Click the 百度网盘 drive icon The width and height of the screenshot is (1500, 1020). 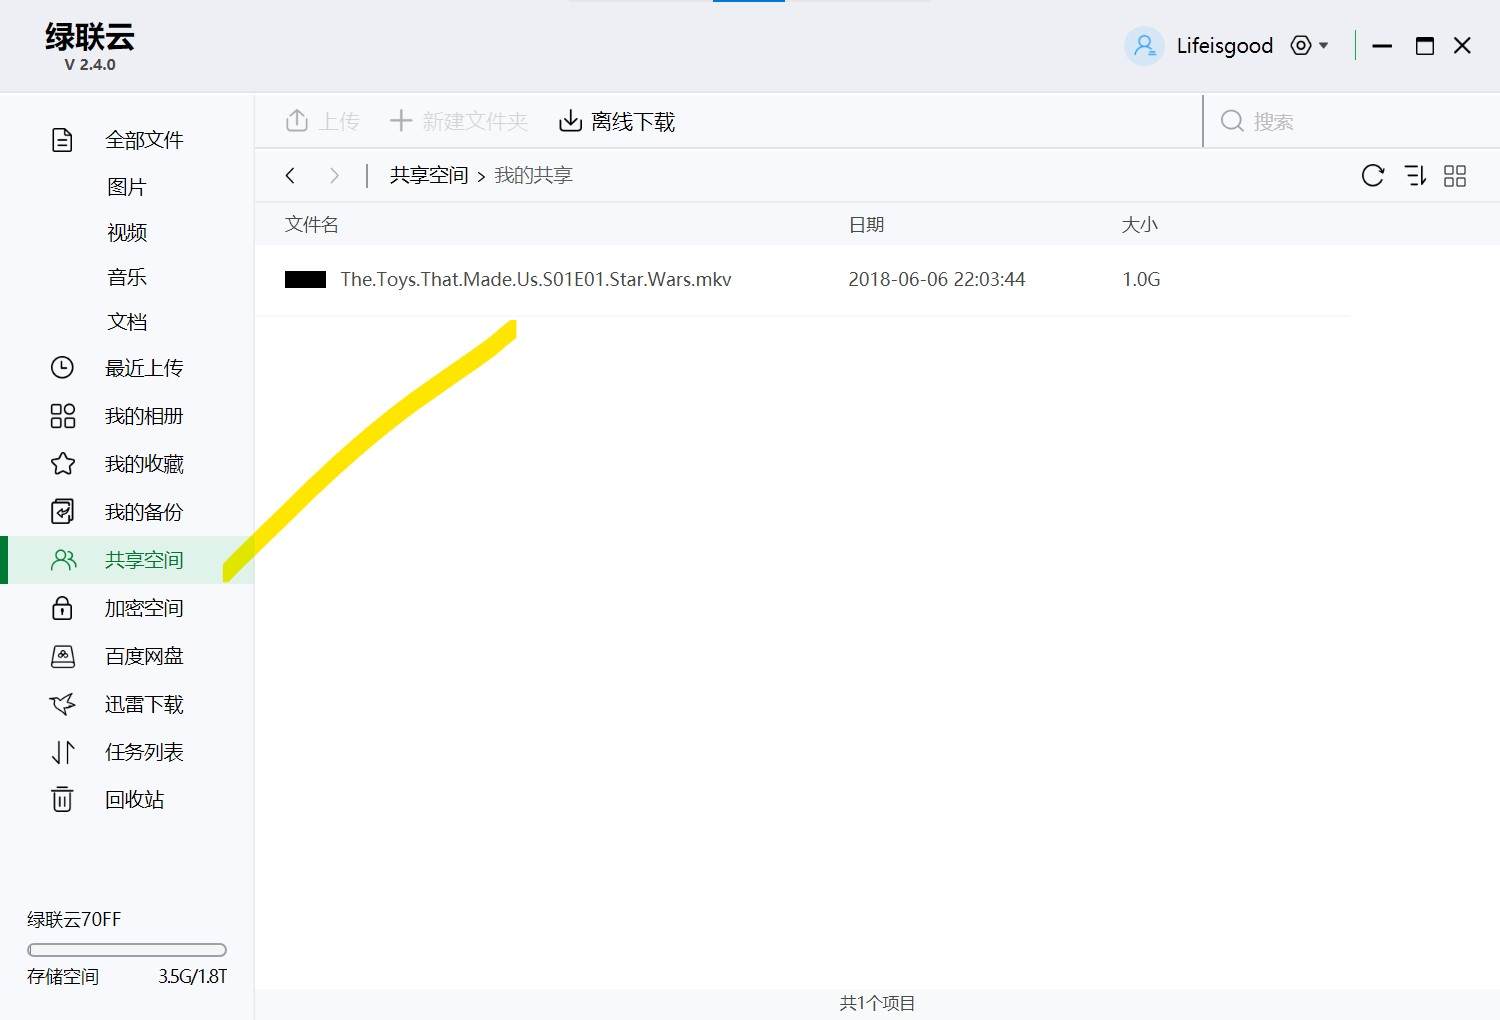(x=62, y=656)
